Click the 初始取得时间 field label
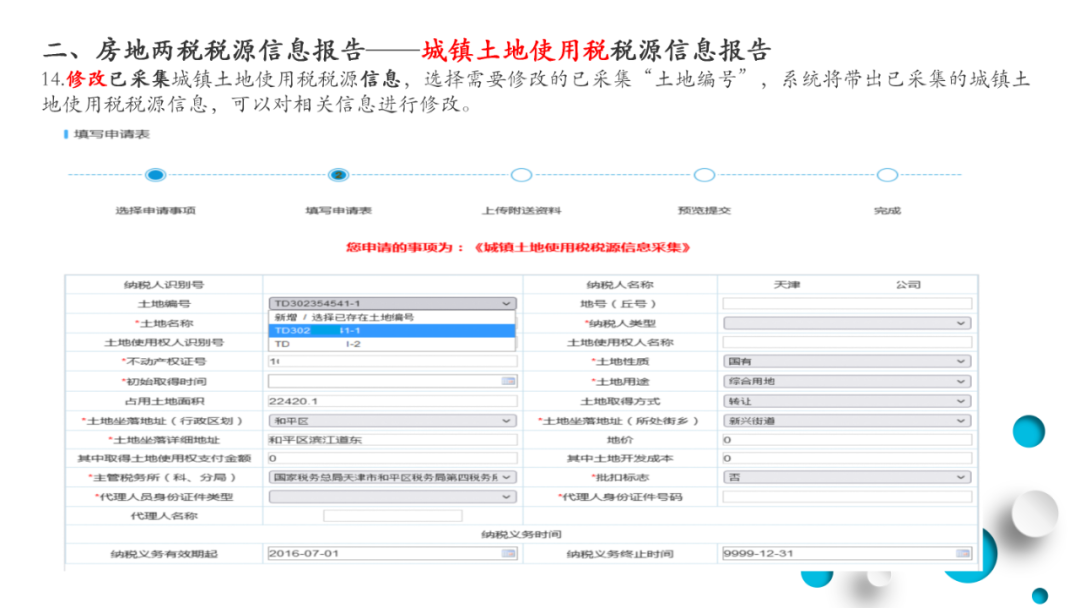Screen dimensions: 1080x608 [x=164, y=381]
